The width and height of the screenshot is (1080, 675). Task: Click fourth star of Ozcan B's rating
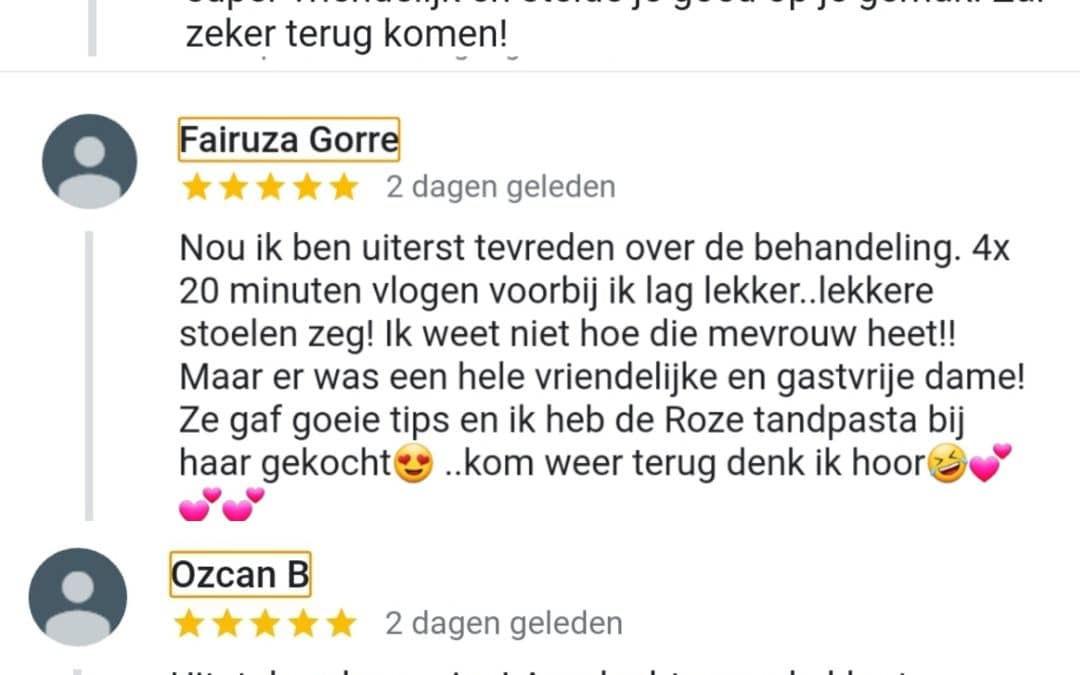(x=303, y=623)
